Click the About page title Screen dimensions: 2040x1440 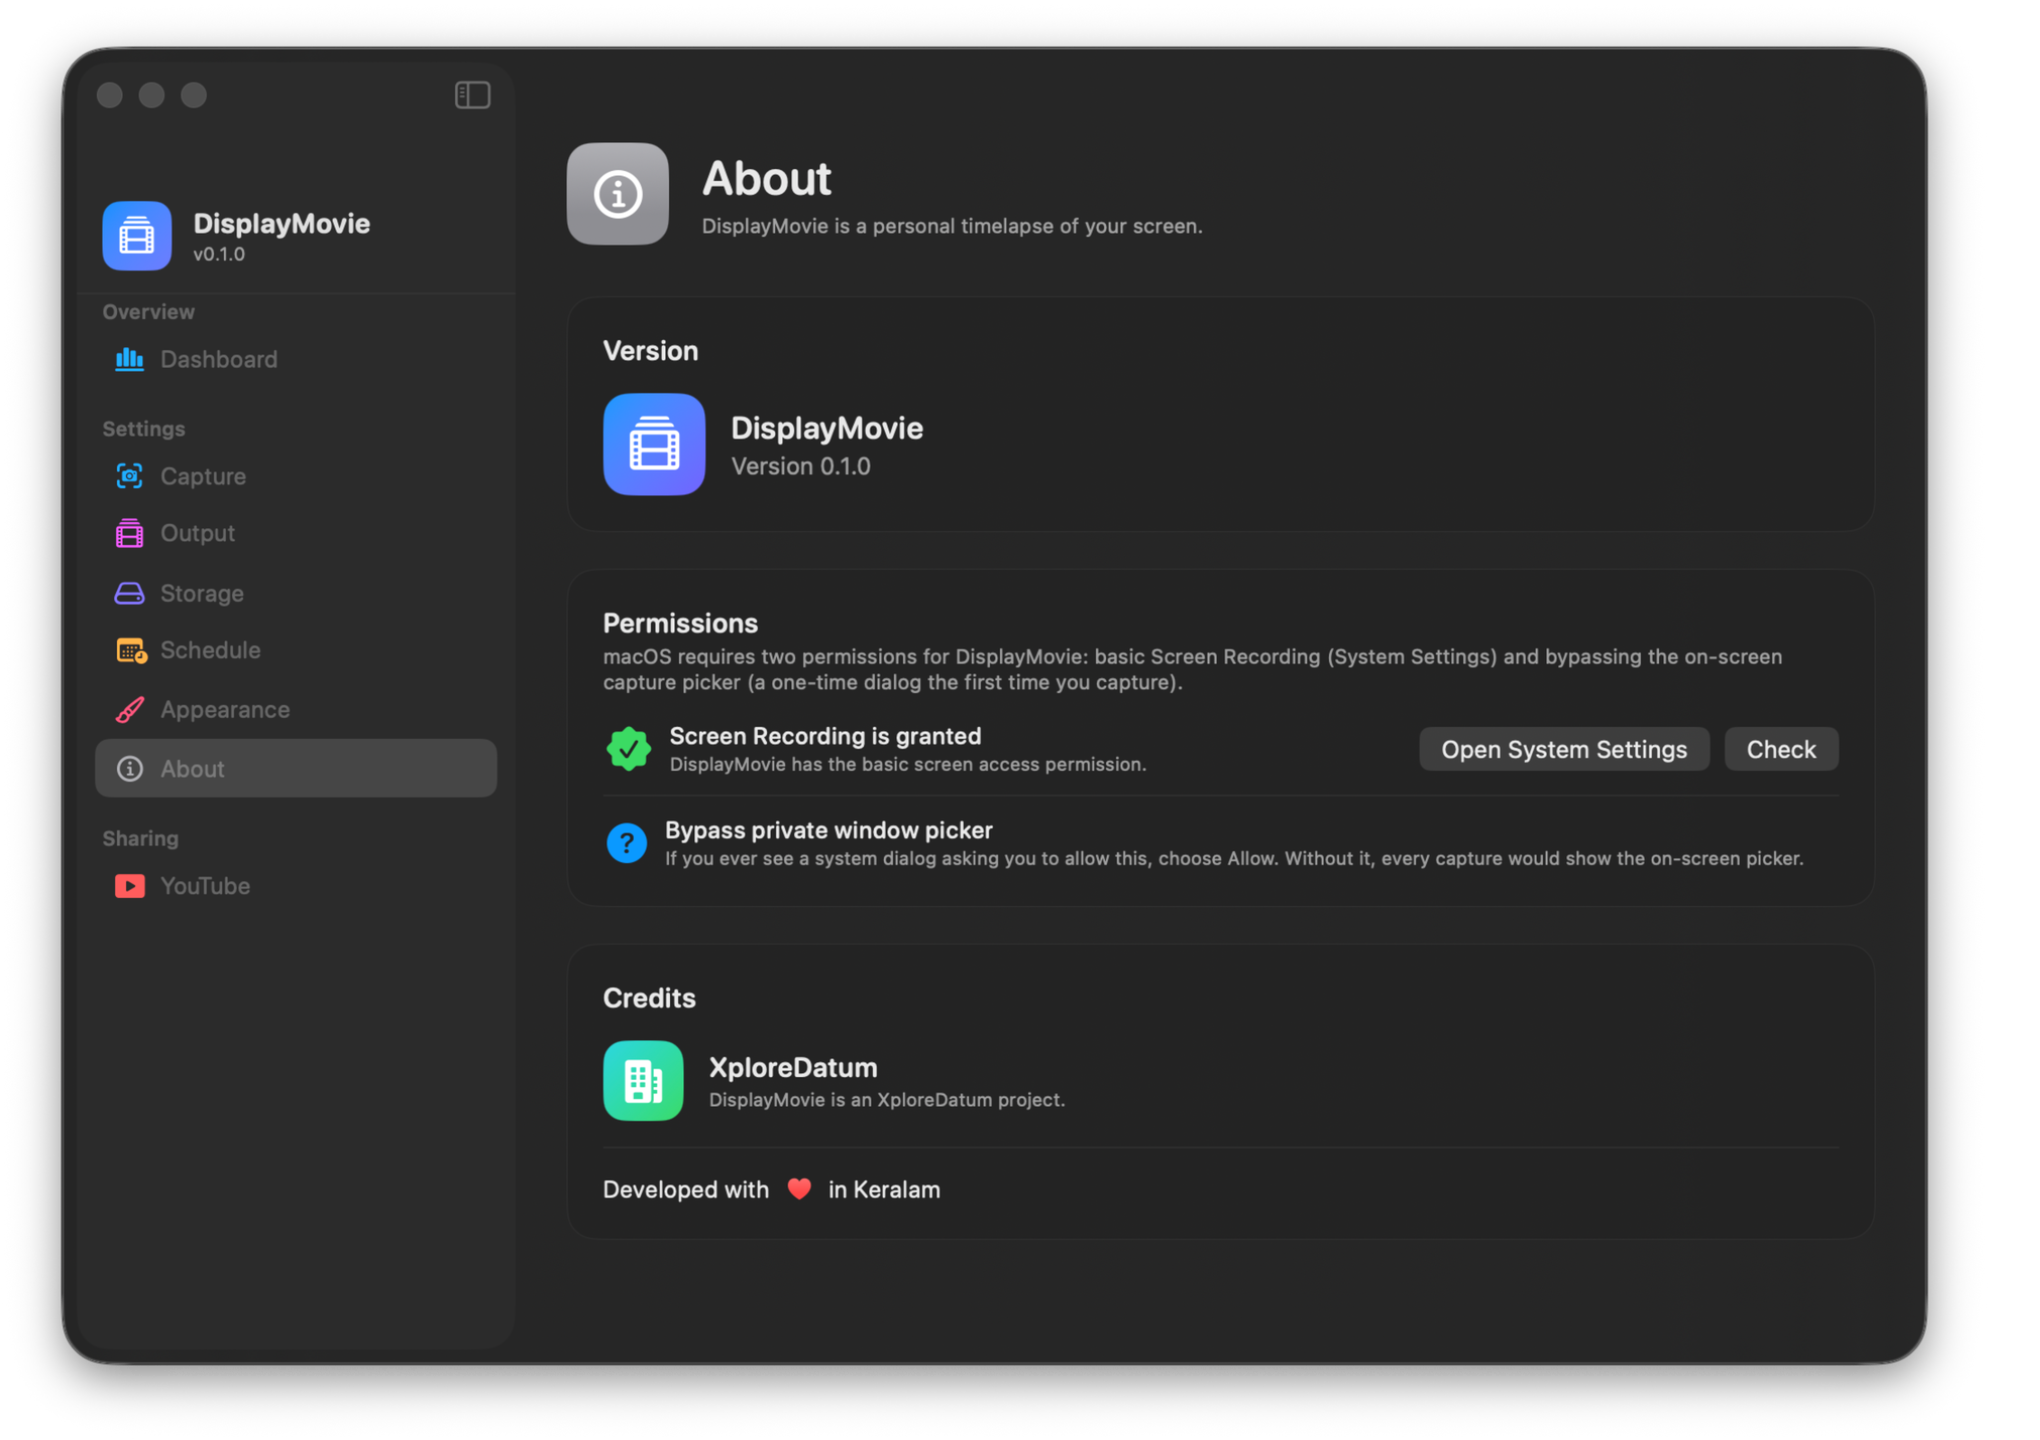click(767, 179)
